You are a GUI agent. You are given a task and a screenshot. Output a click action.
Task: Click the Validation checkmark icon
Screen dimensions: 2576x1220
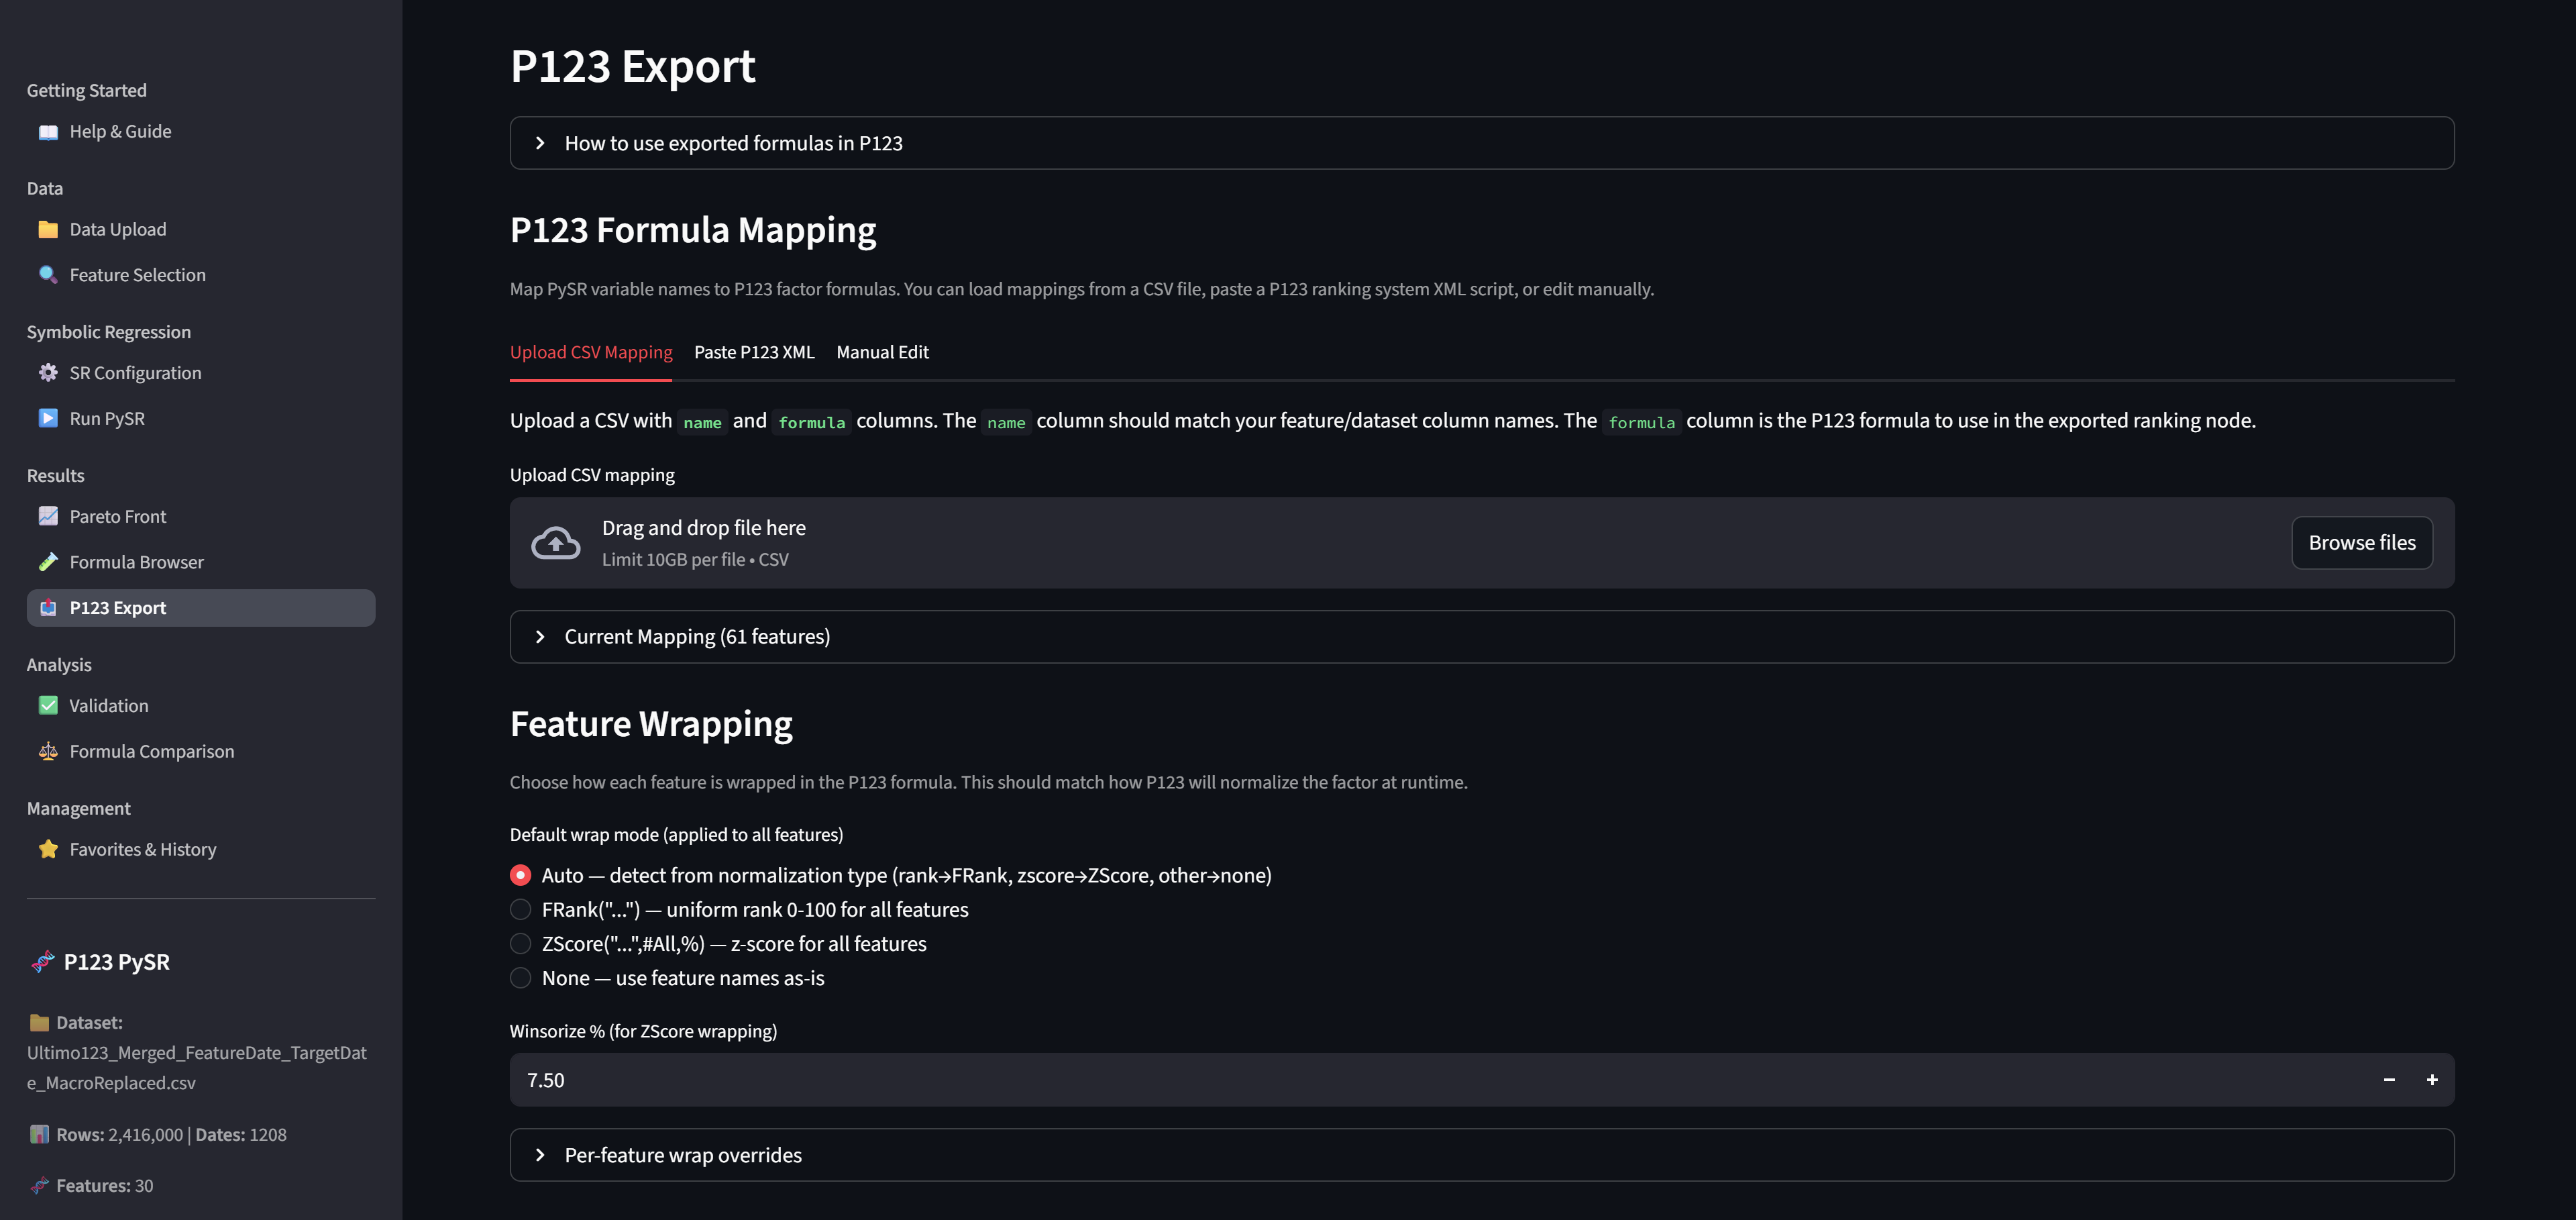coord(48,705)
